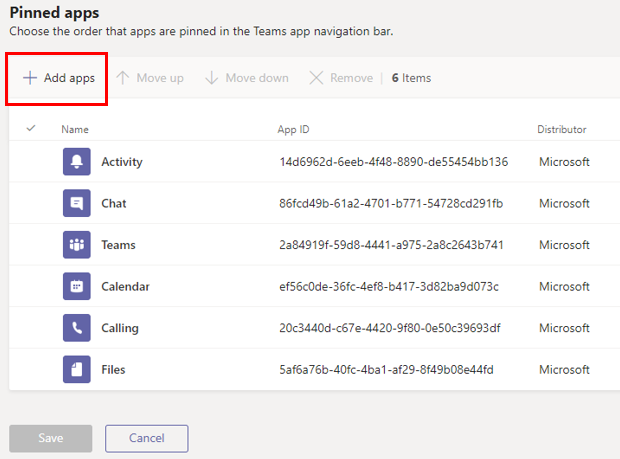The height and width of the screenshot is (459, 620).
Task: Select the Calendar app name
Action: click(125, 286)
